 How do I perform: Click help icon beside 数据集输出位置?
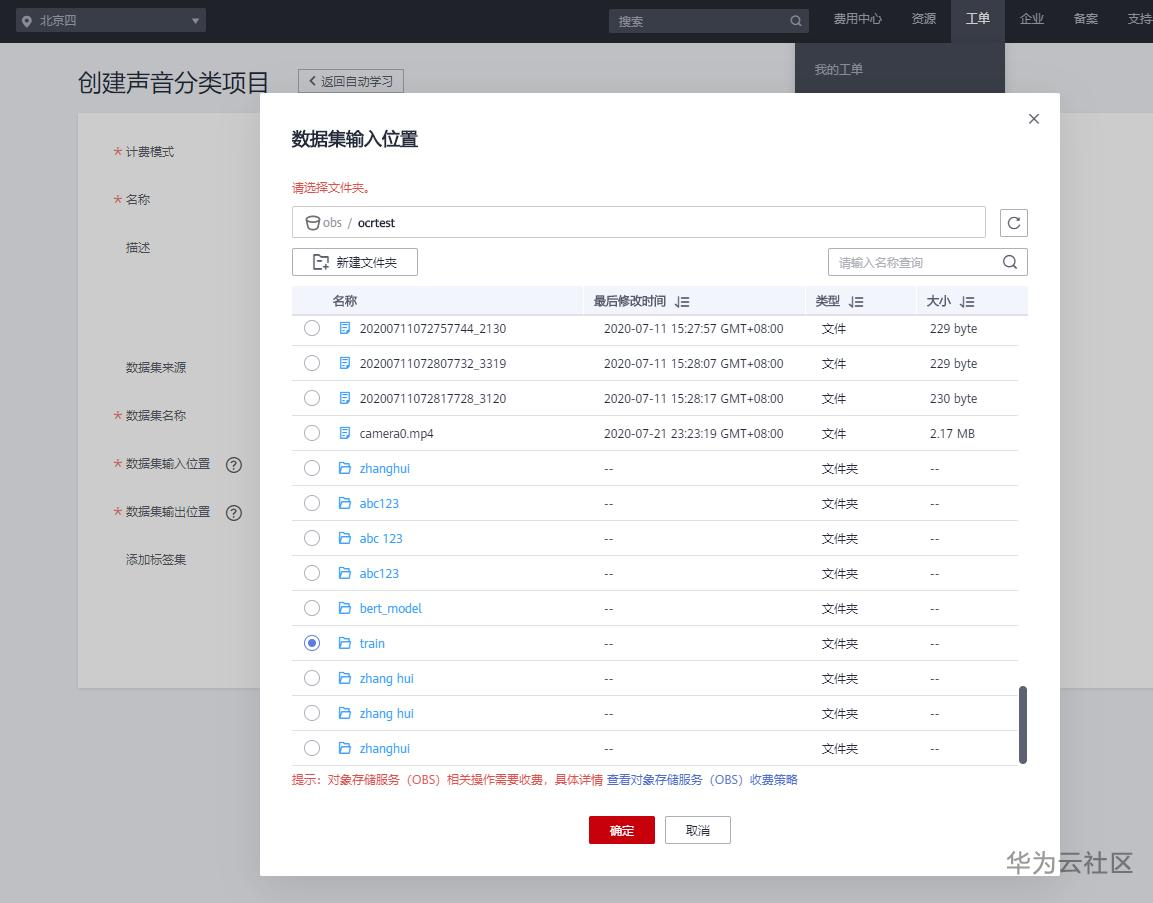click(234, 513)
